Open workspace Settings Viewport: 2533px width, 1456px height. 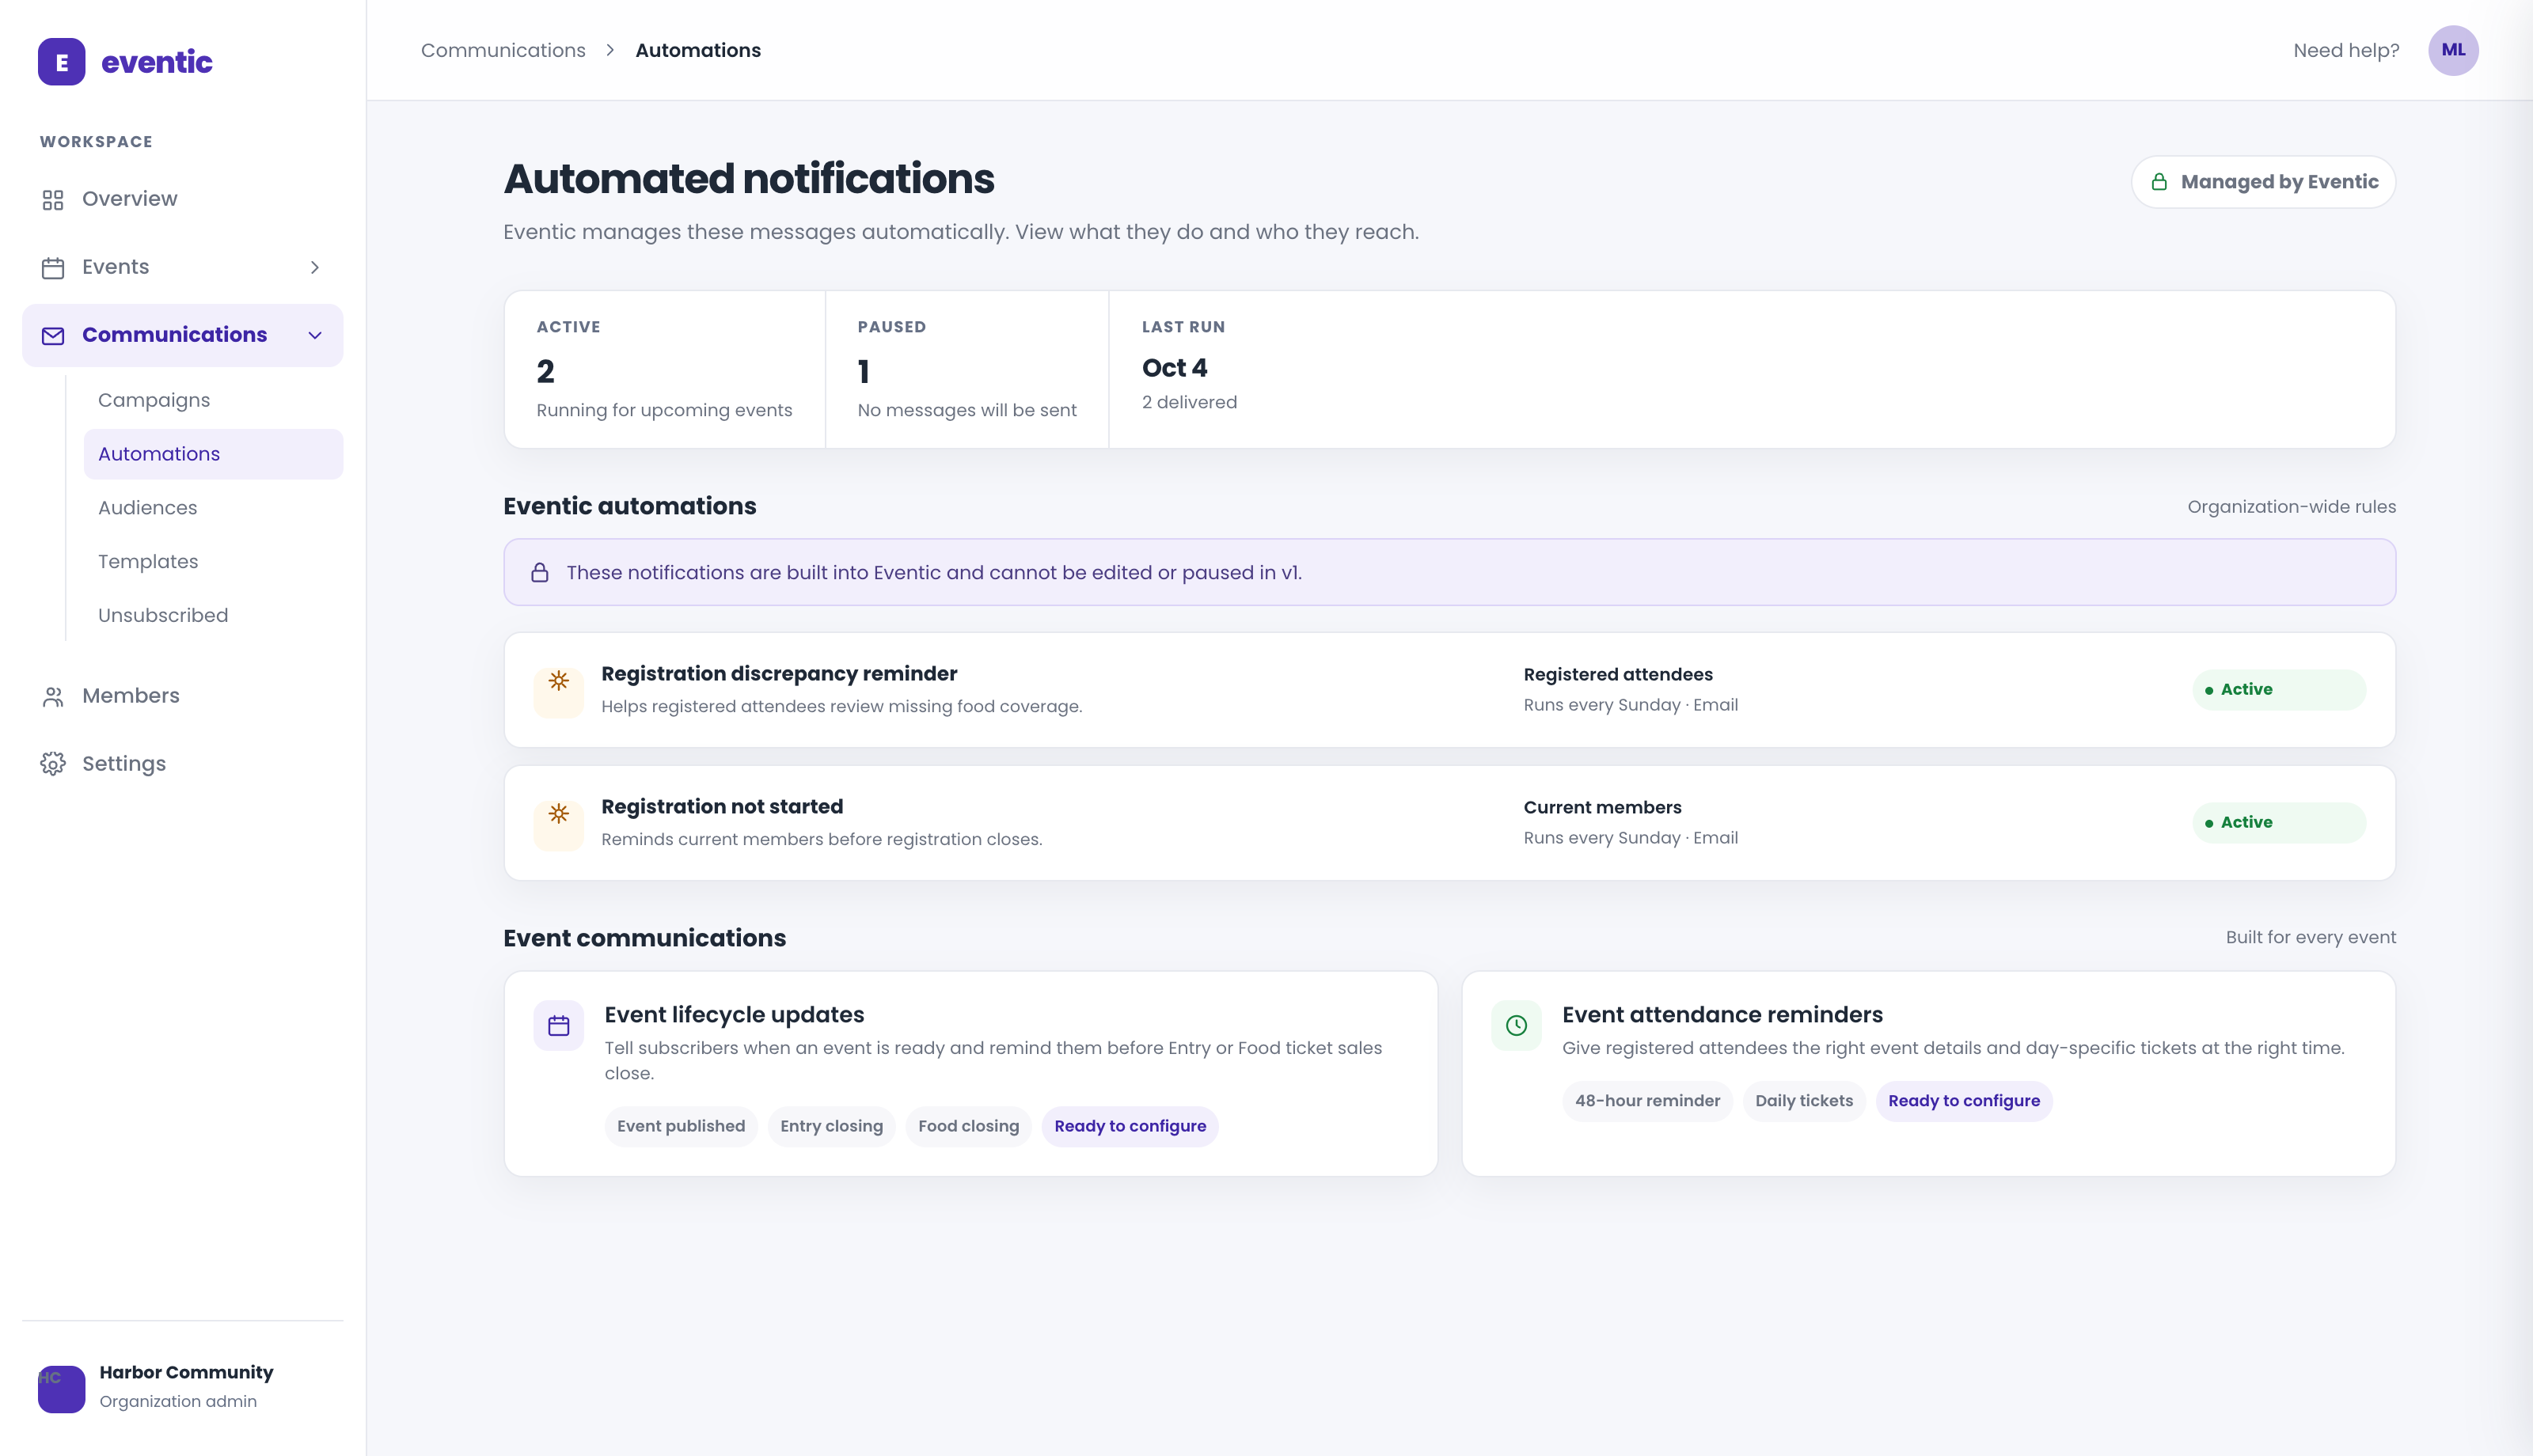coord(183,764)
